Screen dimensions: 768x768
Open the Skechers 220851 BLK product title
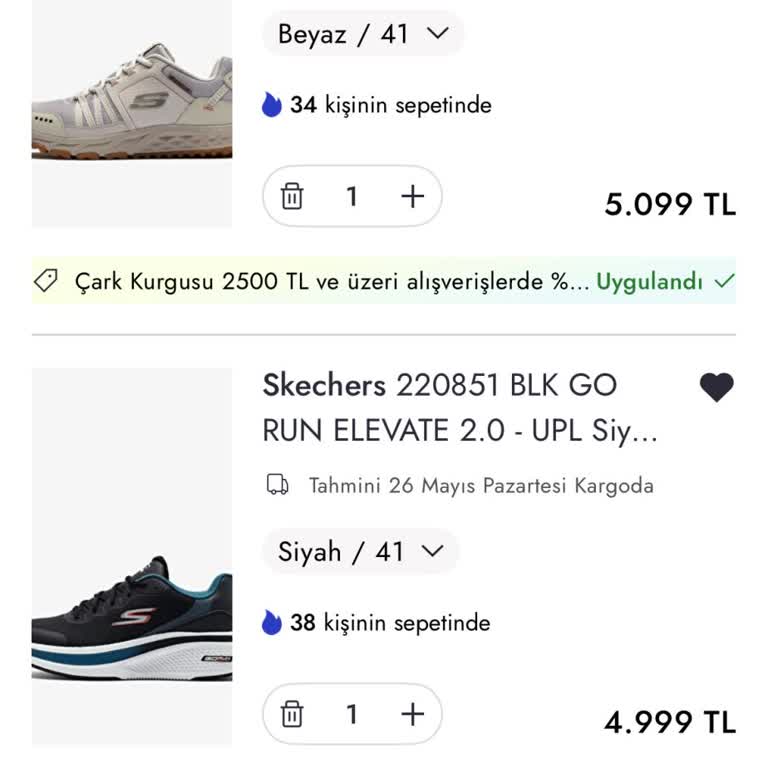coord(460,408)
